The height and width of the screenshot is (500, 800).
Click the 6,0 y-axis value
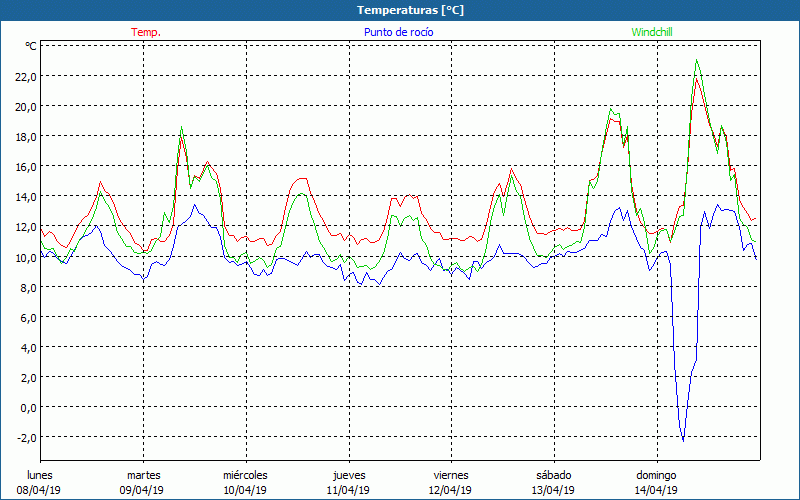(29, 317)
